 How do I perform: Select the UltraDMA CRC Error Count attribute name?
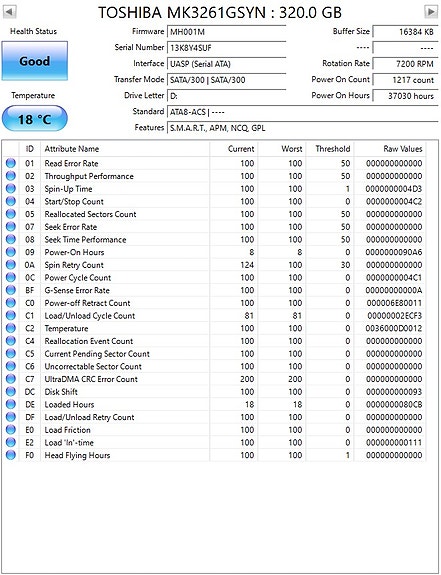pos(91,379)
